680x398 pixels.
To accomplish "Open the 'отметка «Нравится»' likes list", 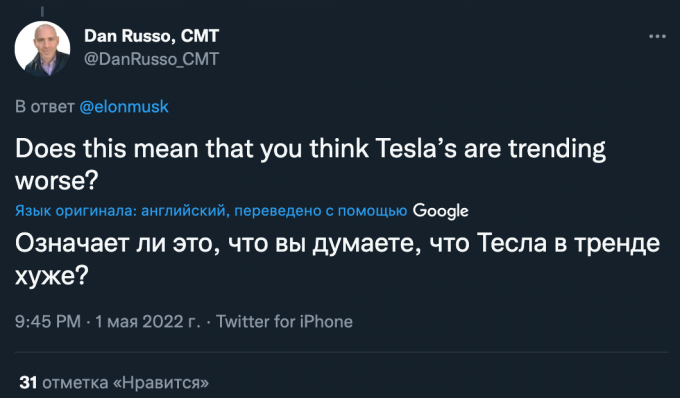I will (x=126, y=382).
